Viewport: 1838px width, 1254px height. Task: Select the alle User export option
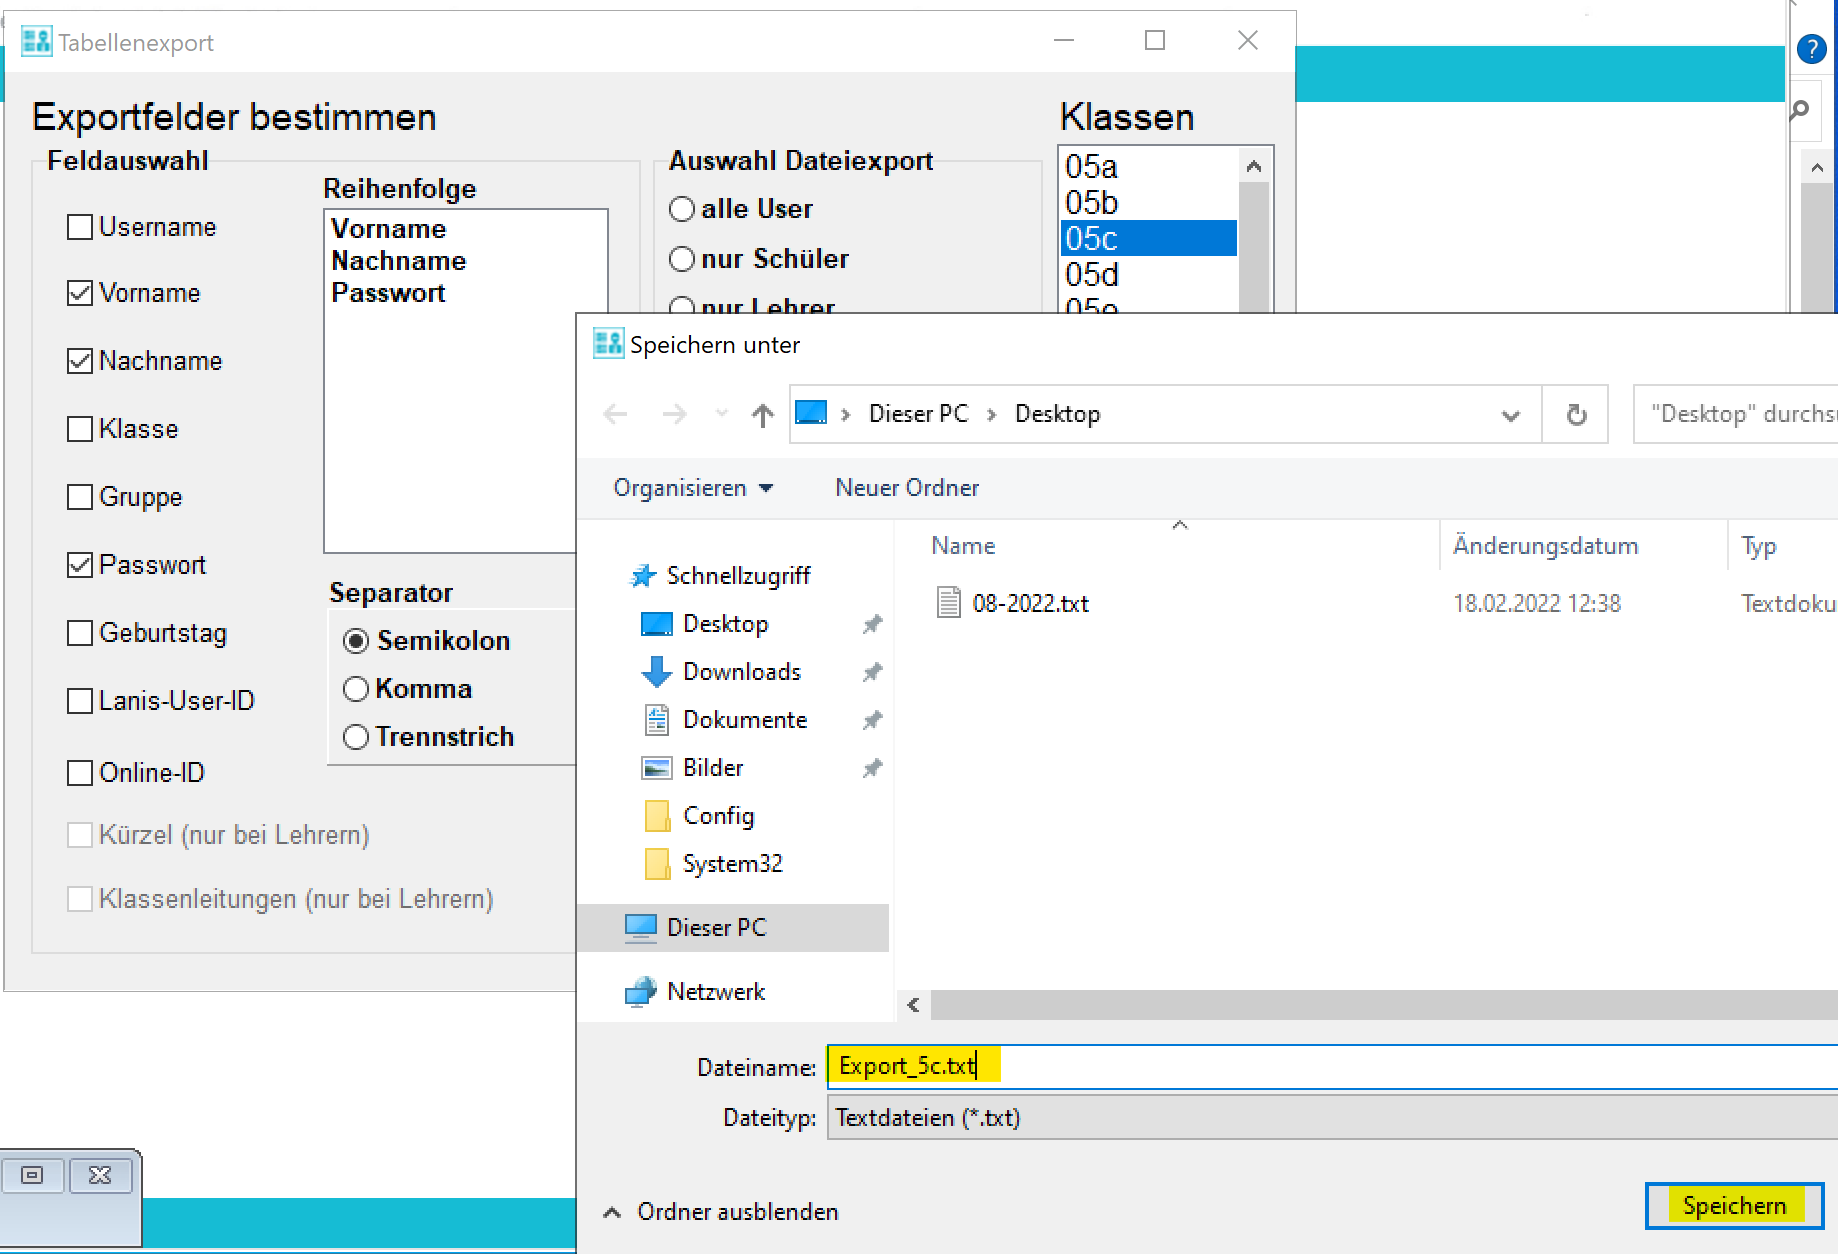[x=682, y=209]
